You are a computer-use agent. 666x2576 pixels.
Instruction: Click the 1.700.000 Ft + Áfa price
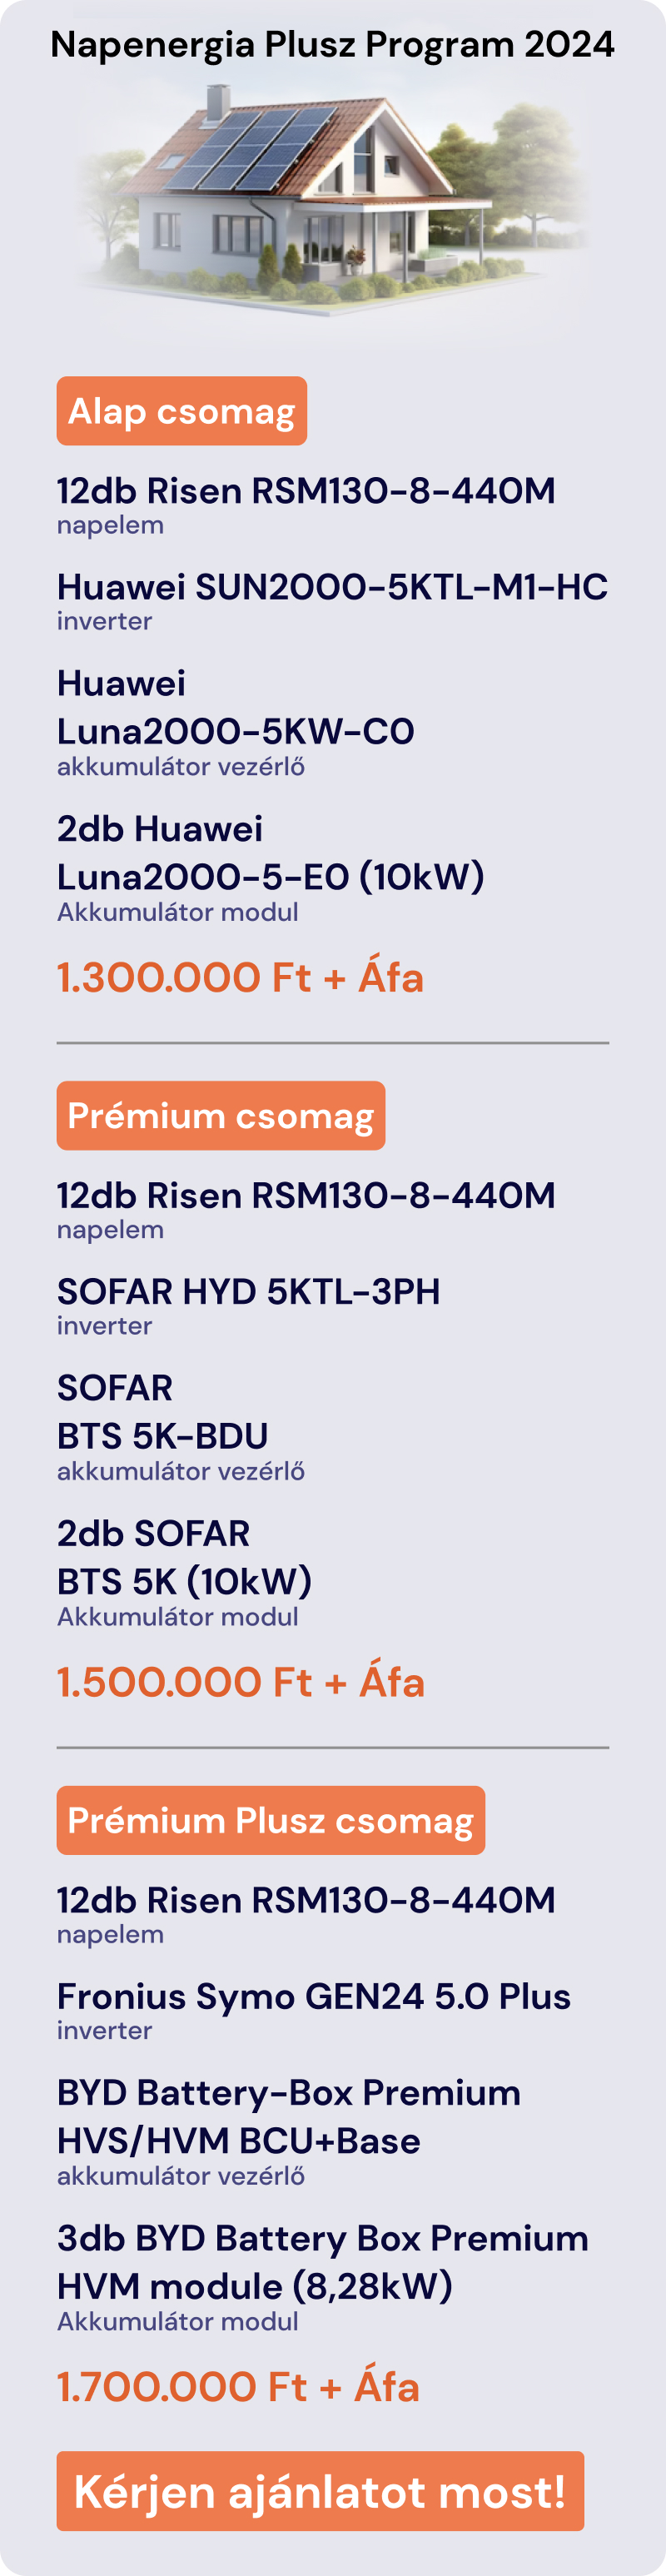pyautogui.click(x=238, y=2386)
